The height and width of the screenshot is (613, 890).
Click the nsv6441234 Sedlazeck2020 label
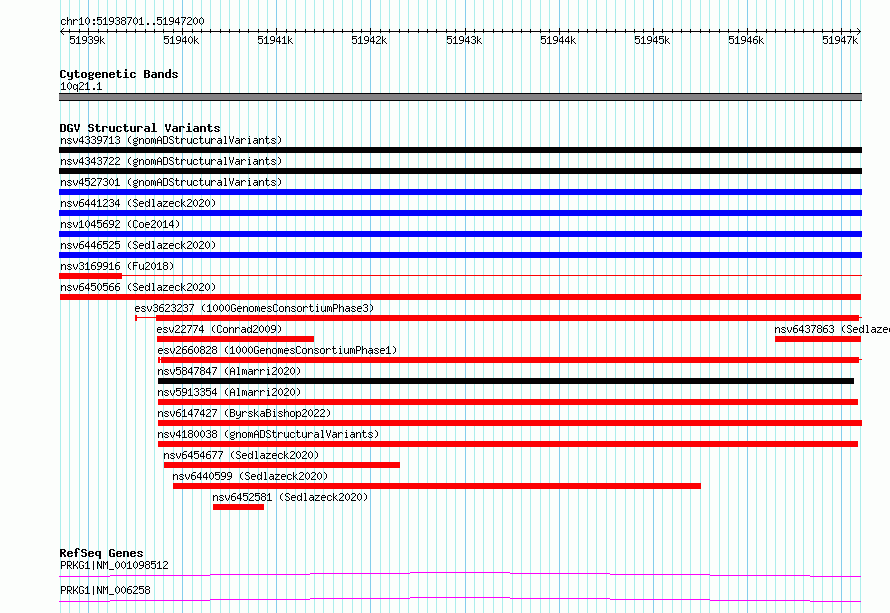click(x=138, y=203)
